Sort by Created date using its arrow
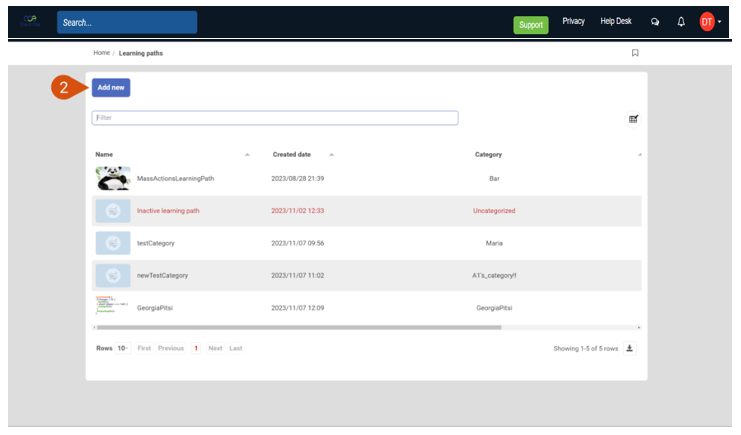The height and width of the screenshot is (435, 741). tap(331, 155)
